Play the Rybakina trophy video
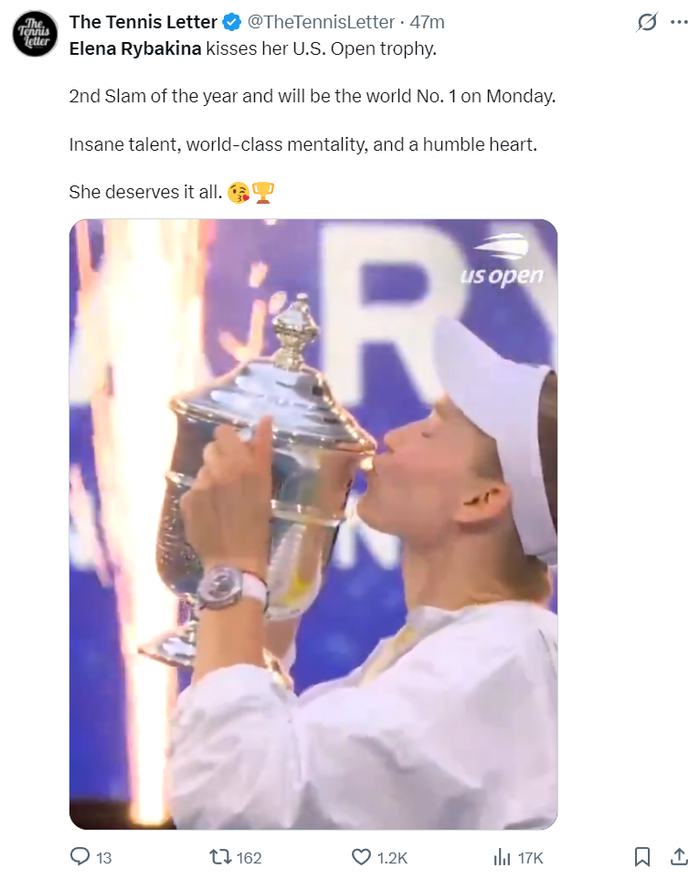Screen dimensions: 700x879 pyautogui.click(x=313, y=524)
